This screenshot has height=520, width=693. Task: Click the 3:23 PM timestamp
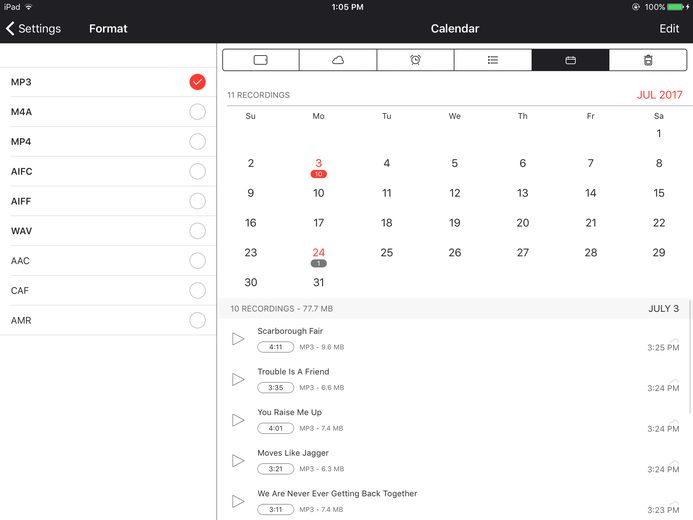click(x=663, y=510)
